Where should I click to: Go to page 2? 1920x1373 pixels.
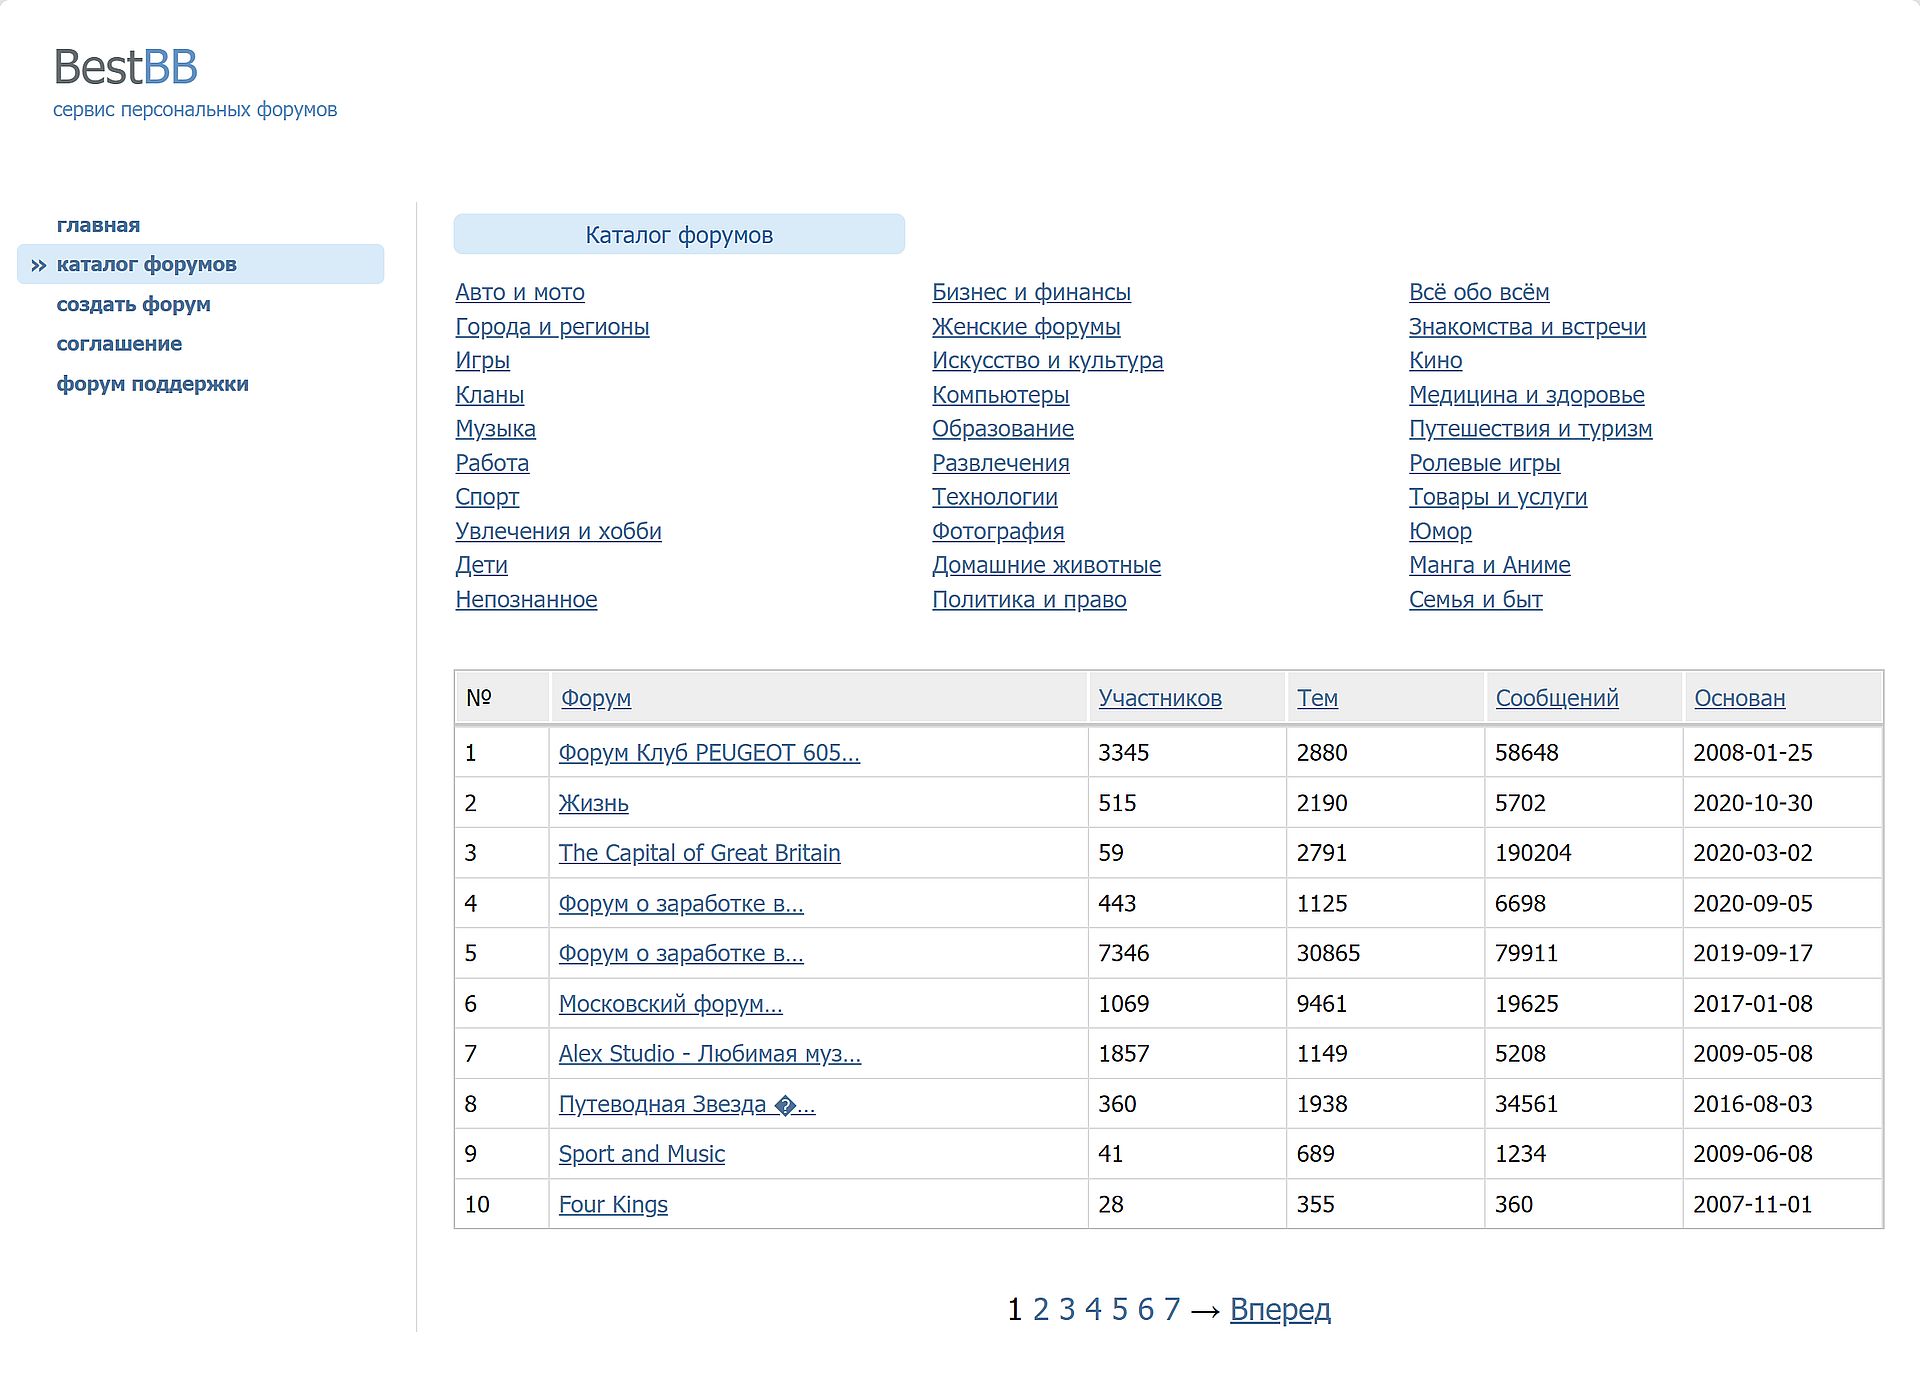point(1040,1309)
